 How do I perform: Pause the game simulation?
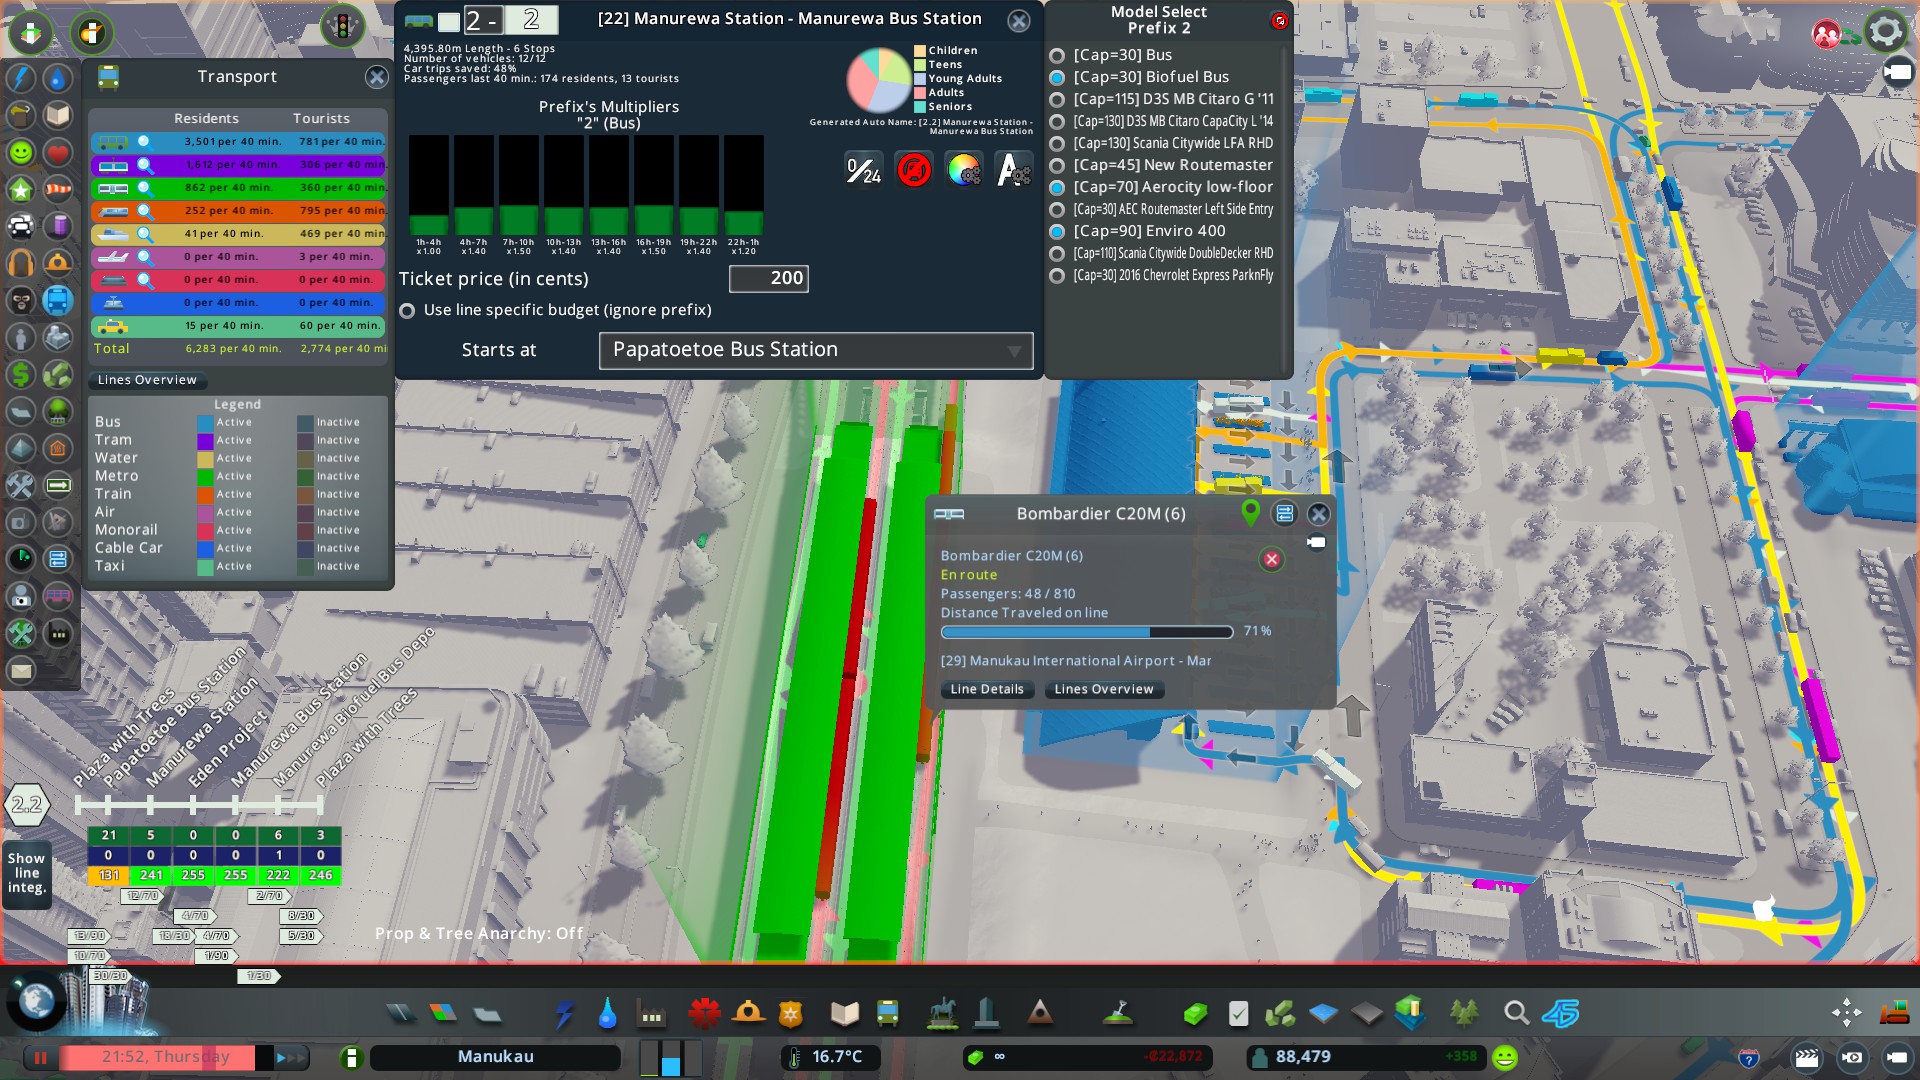coord(41,1057)
